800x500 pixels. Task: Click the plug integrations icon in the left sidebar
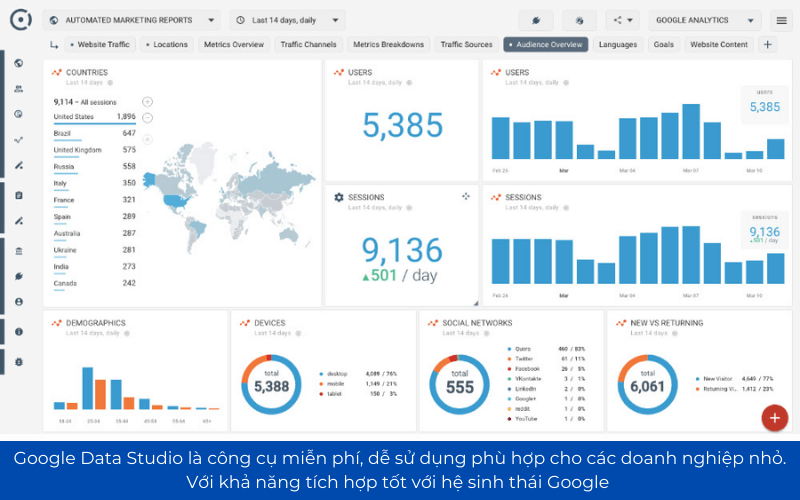pyautogui.click(x=19, y=277)
